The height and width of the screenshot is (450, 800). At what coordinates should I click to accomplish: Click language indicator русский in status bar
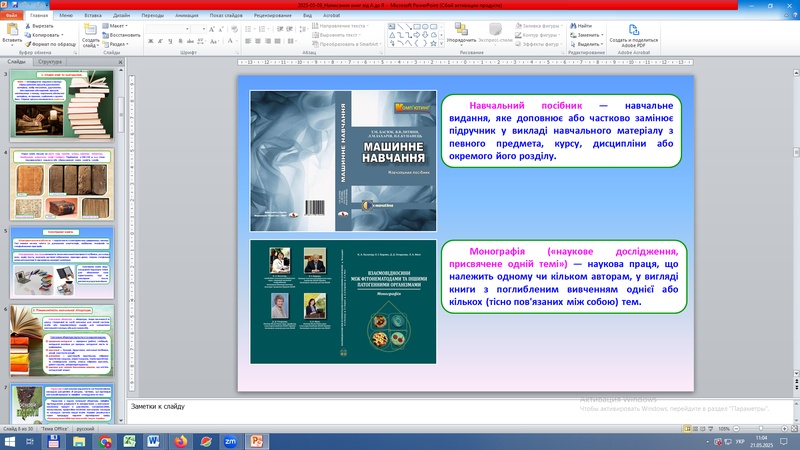click(x=85, y=429)
